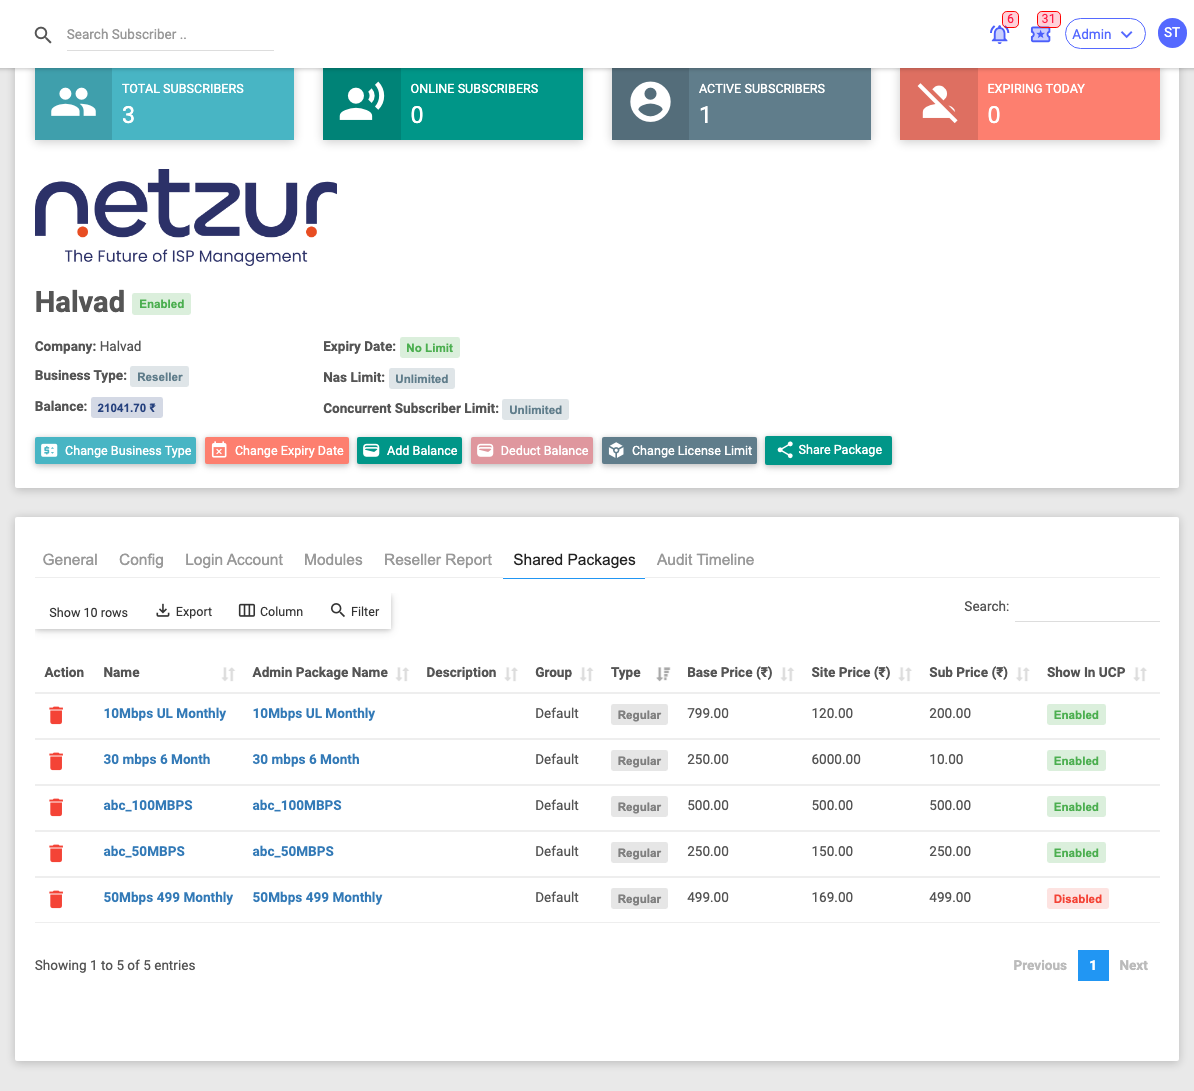
Task: Click Change Business Type button
Action: (115, 451)
